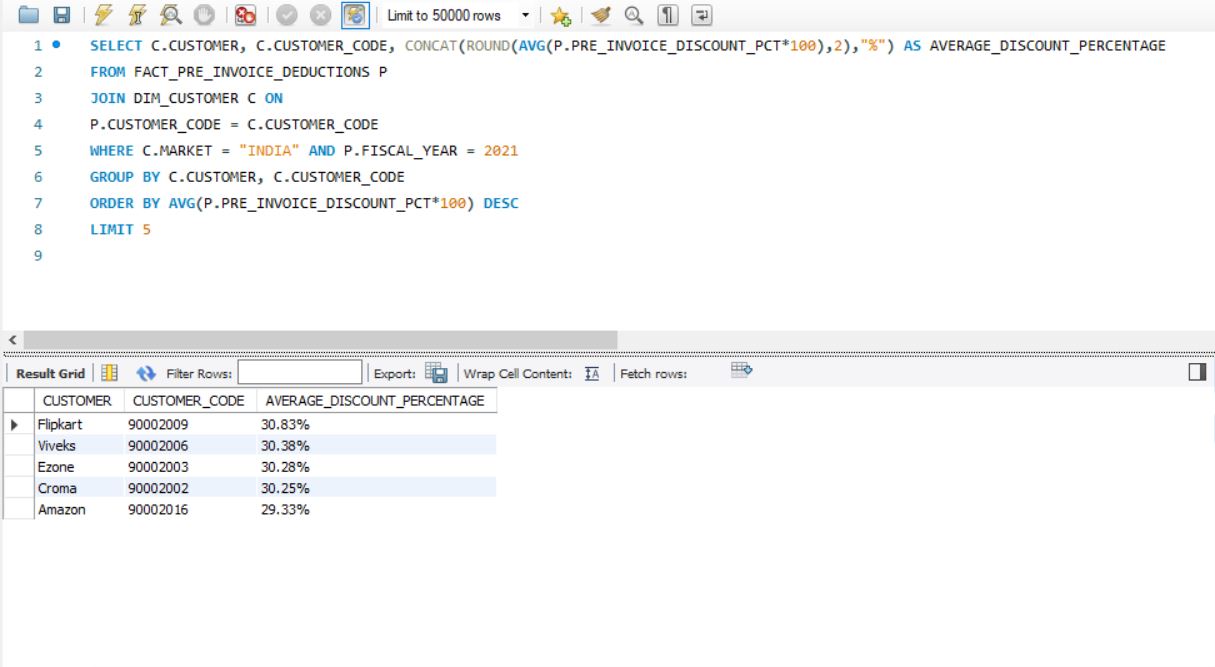Execute current statement under keyboard cursor
Image resolution: width=1215 pixels, height=667 pixels.
point(138,13)
